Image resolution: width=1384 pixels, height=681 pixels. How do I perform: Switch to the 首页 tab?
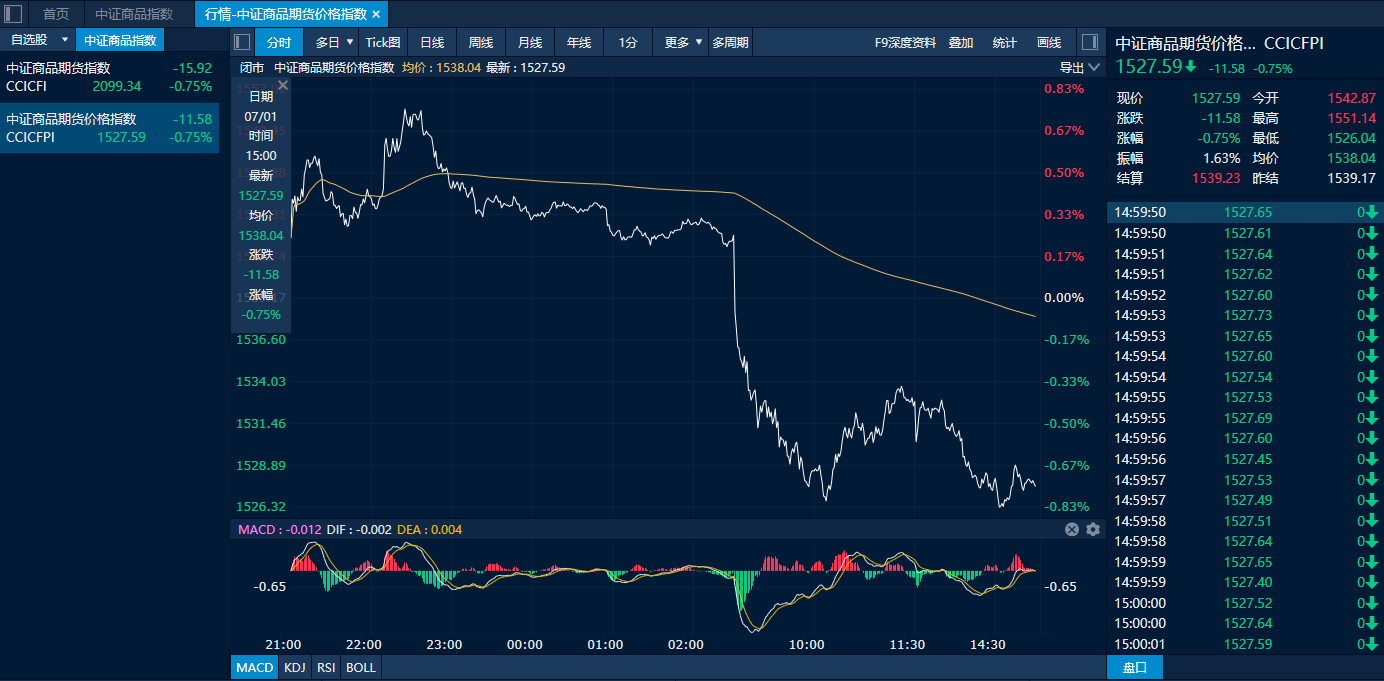pyautogui.click(x=56, y=14)
